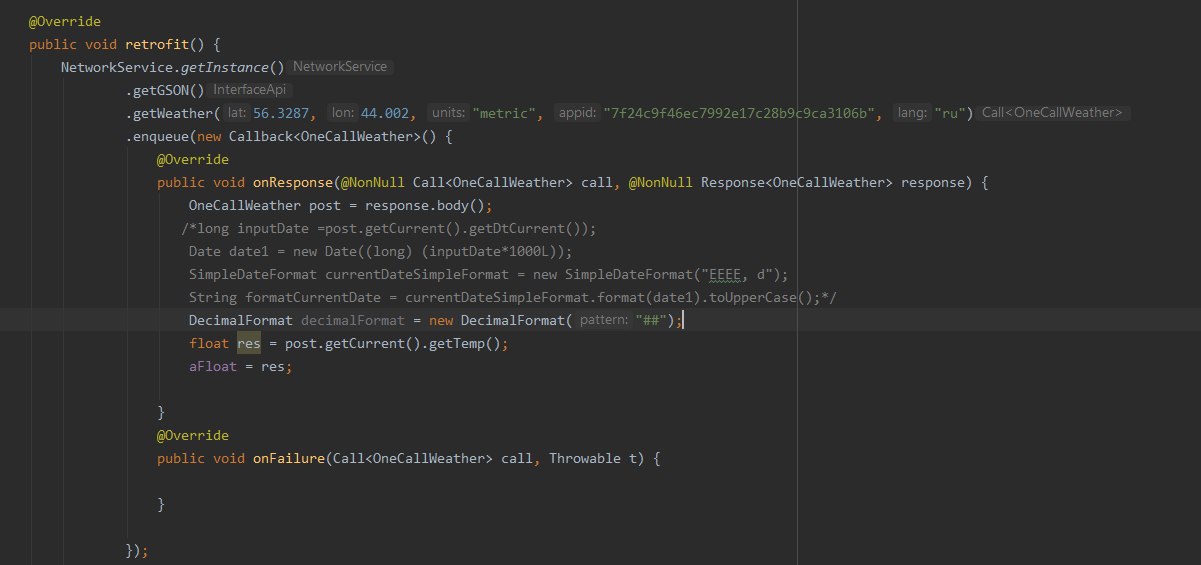This screenshot has height=565, width=1201.
Task: Click the Call<OneCallWeather> inlay hint after getWeather
Action: click(x=1053, y=113)
